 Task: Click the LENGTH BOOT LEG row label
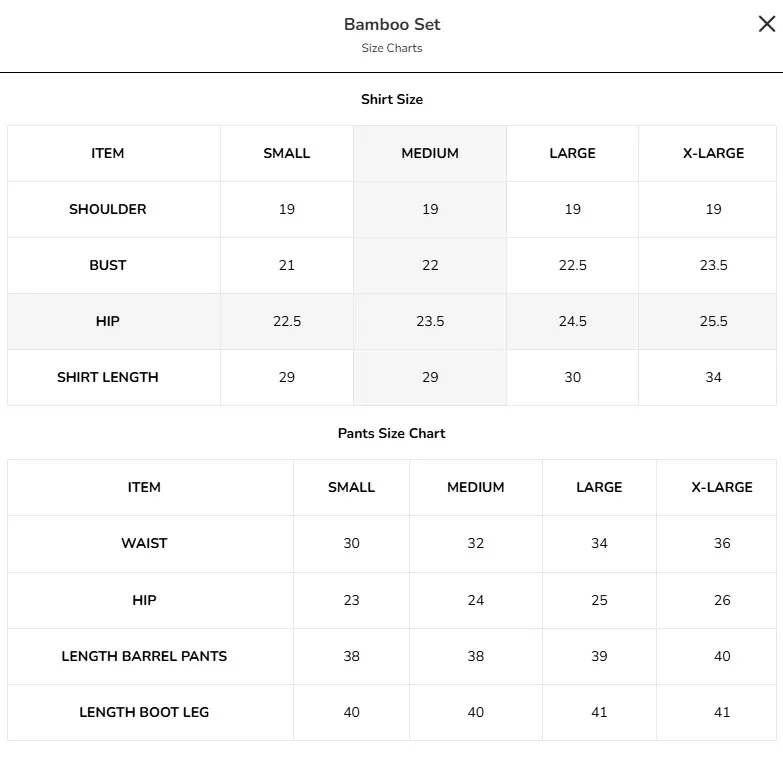coord(144,712)
